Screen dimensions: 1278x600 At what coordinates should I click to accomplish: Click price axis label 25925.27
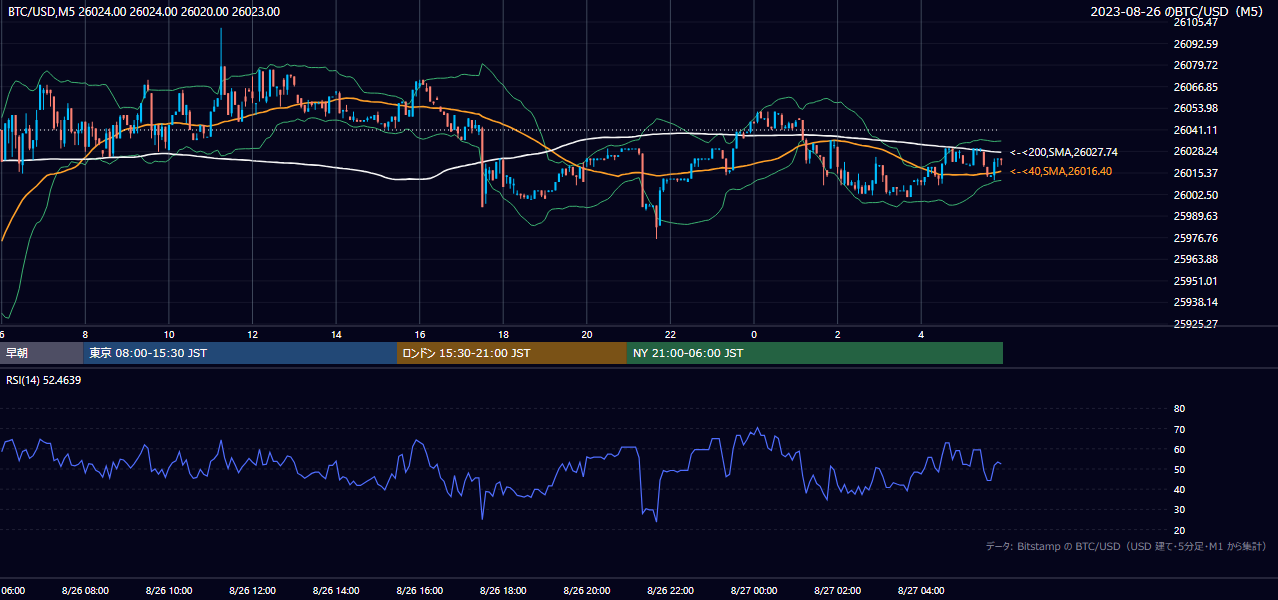(x=1195, y=324)
